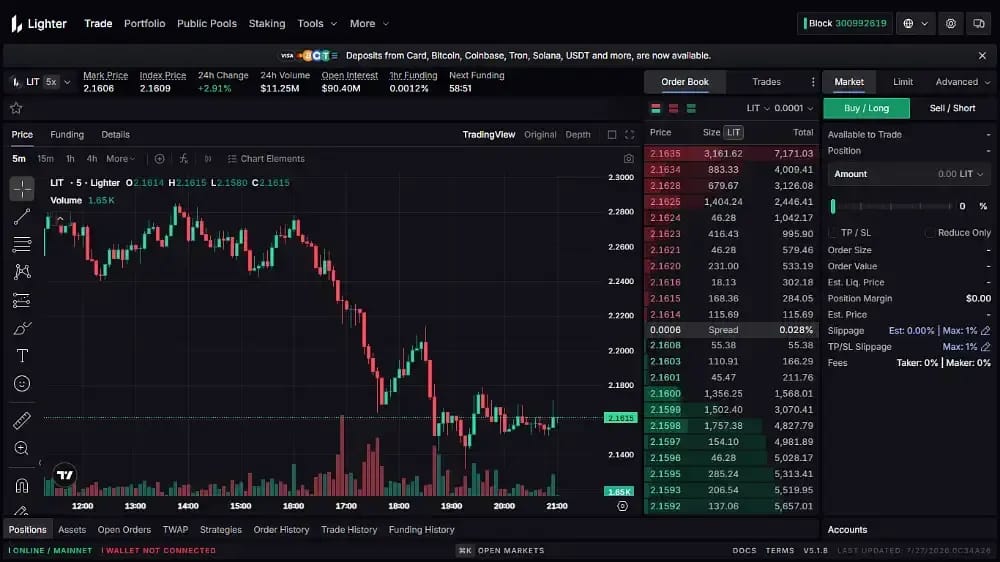Show both bids and asks view
The image size is (1000, 562).
656,108
